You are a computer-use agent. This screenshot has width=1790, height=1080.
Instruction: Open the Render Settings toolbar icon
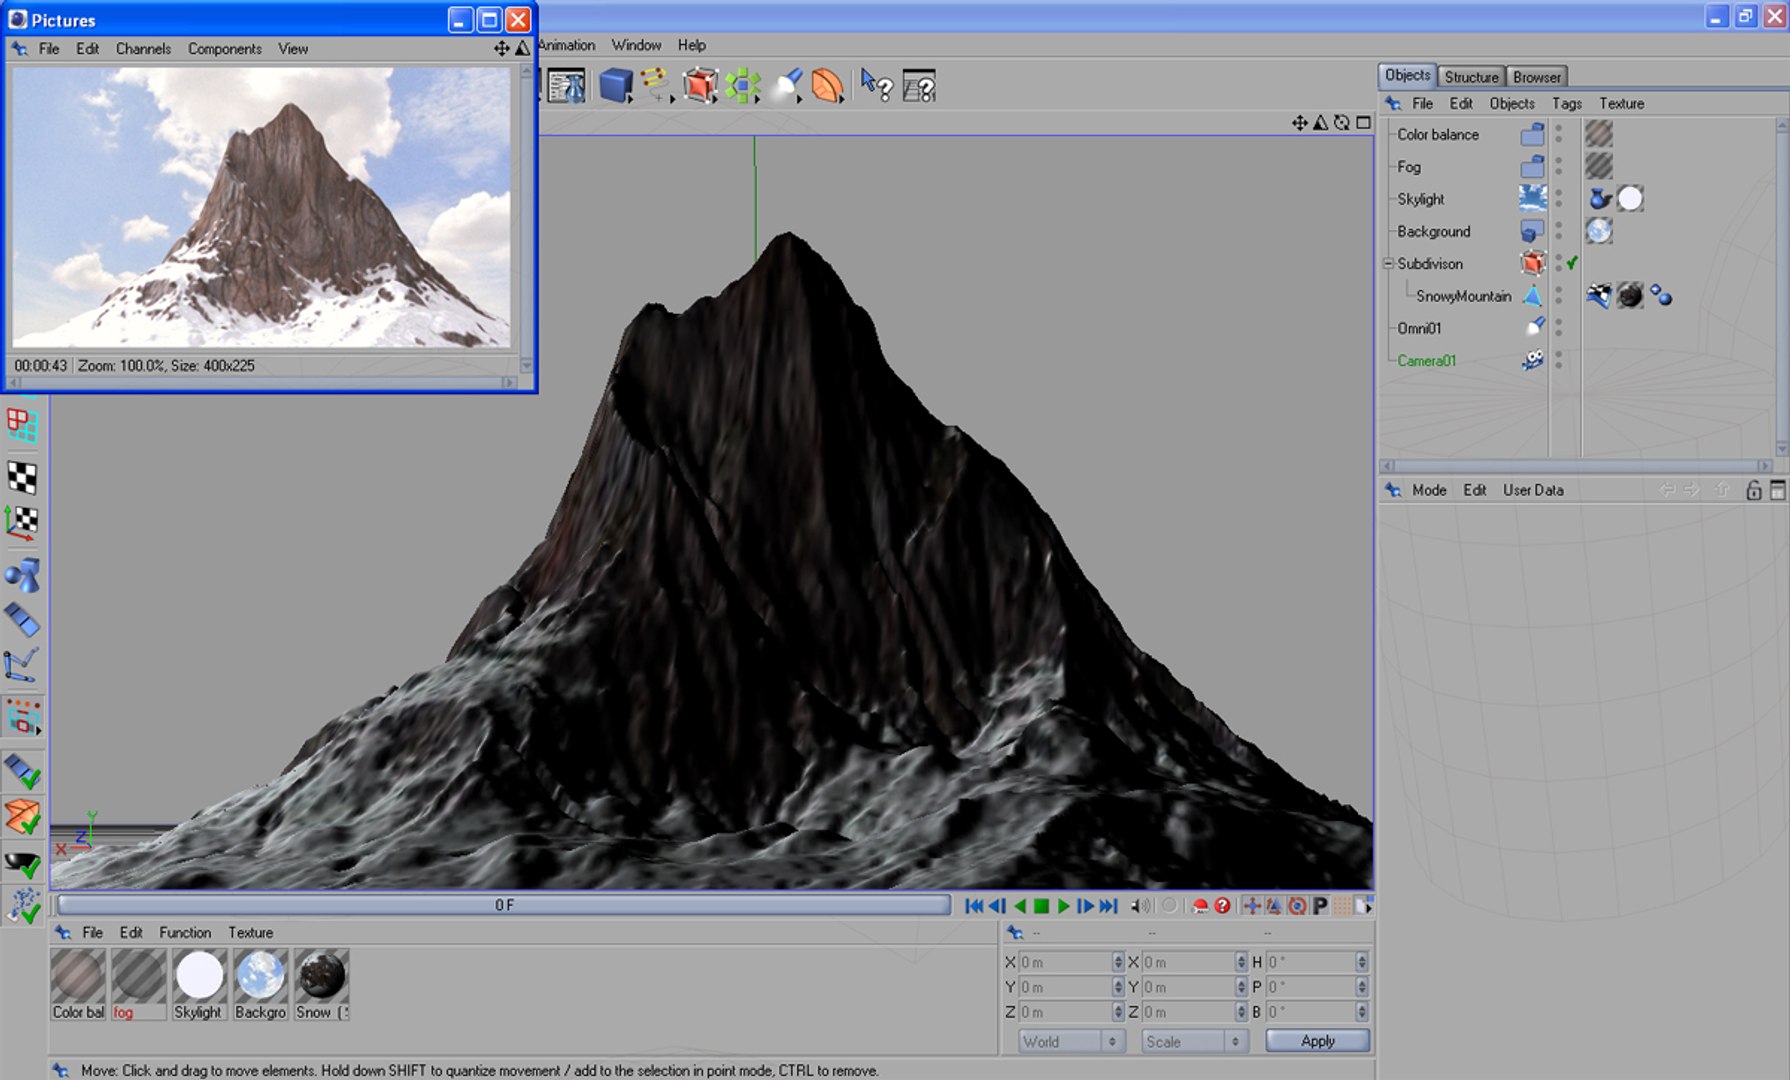567,86
